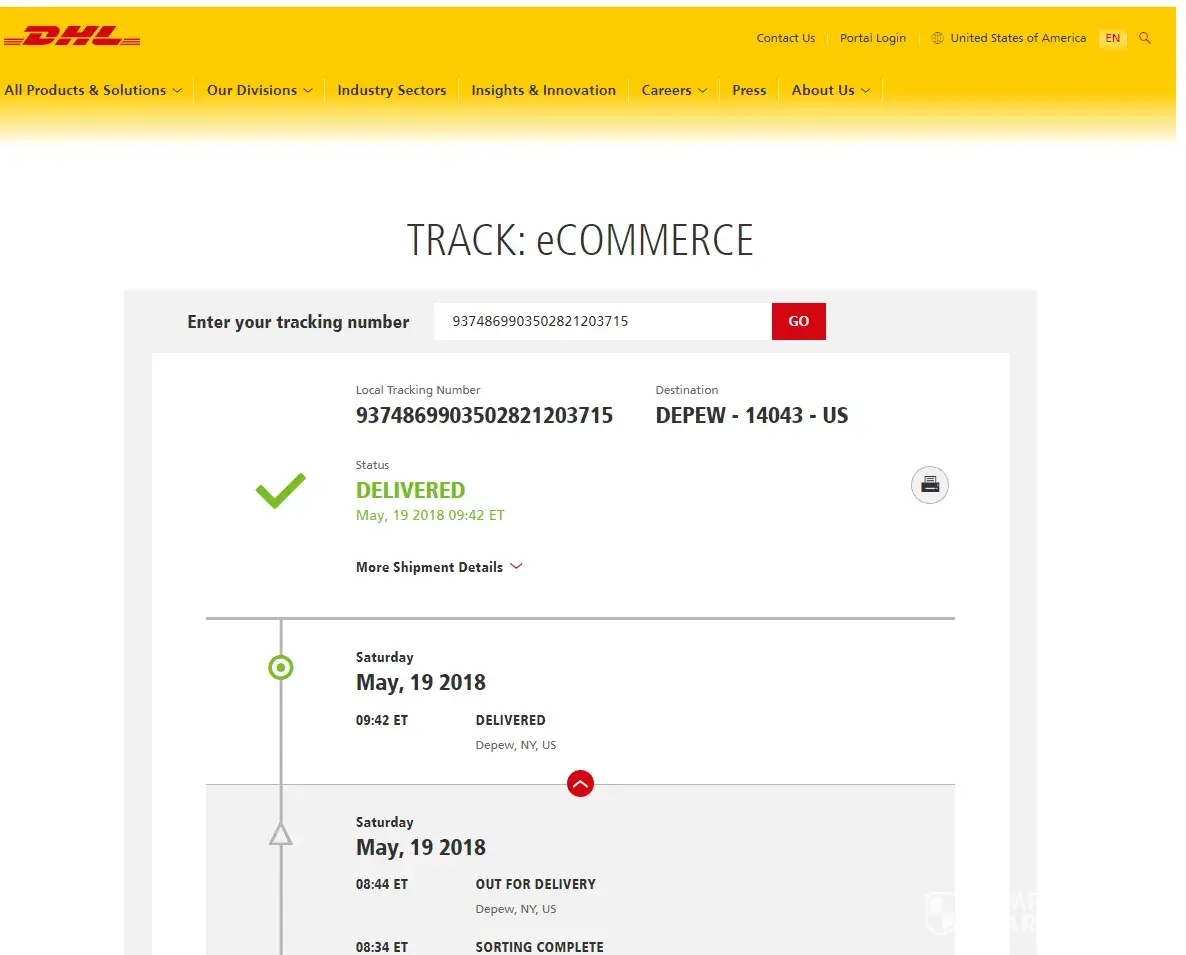Click status date May, 19 2018 09:42 ET

pos(430,515)
